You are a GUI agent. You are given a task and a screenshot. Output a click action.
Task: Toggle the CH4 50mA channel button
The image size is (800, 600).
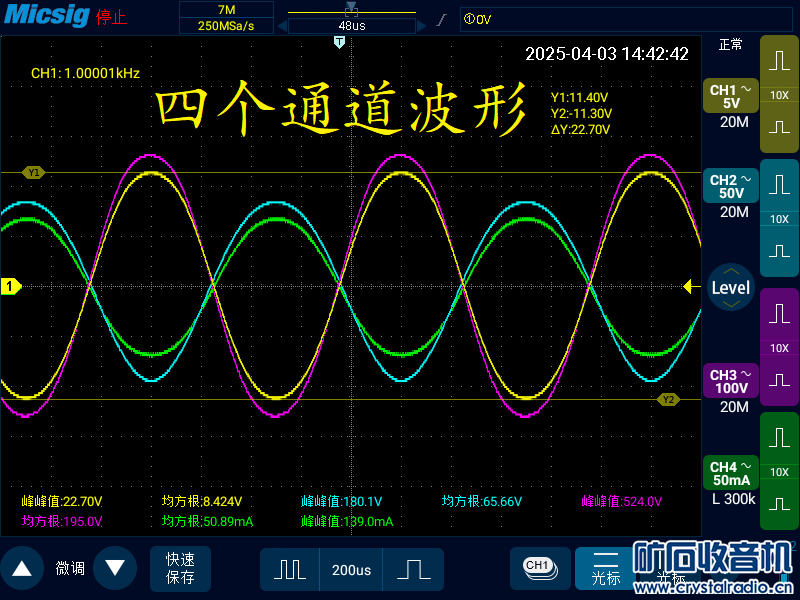coord(731,473)
